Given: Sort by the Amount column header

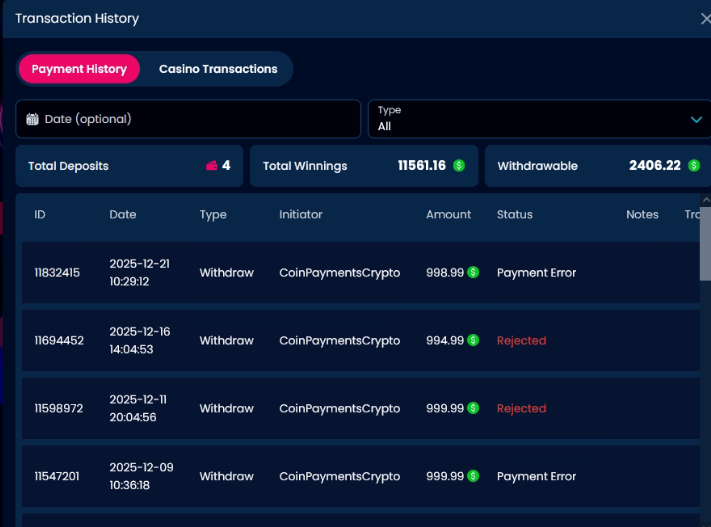Looking at the screenshot, I should click(448, 214).
